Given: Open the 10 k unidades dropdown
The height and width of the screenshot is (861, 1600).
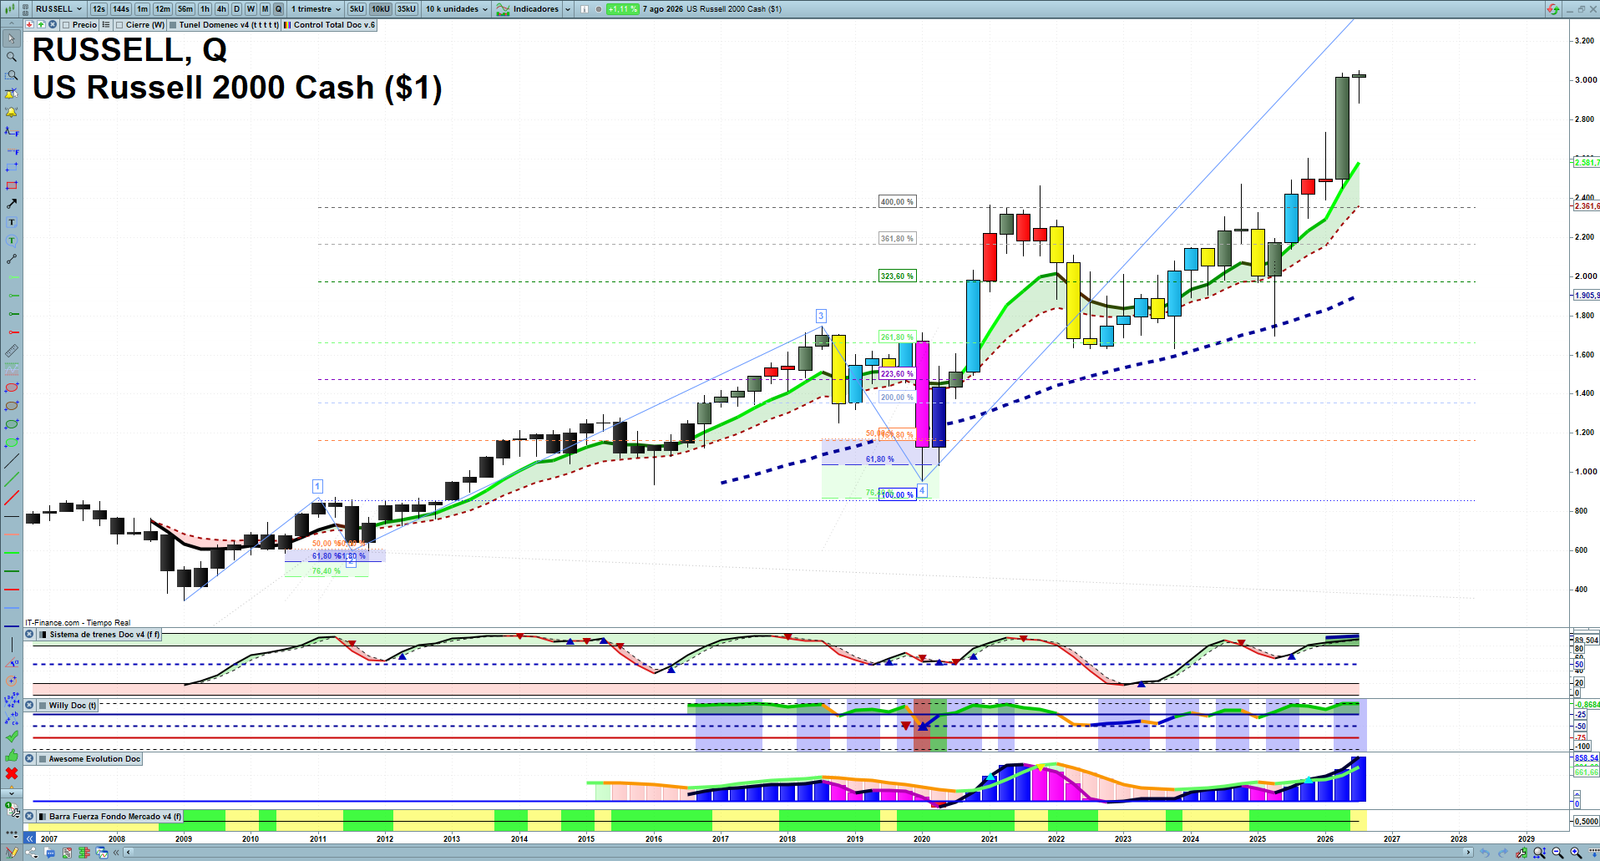Looking at the screenshot, I should click(456, 9).
